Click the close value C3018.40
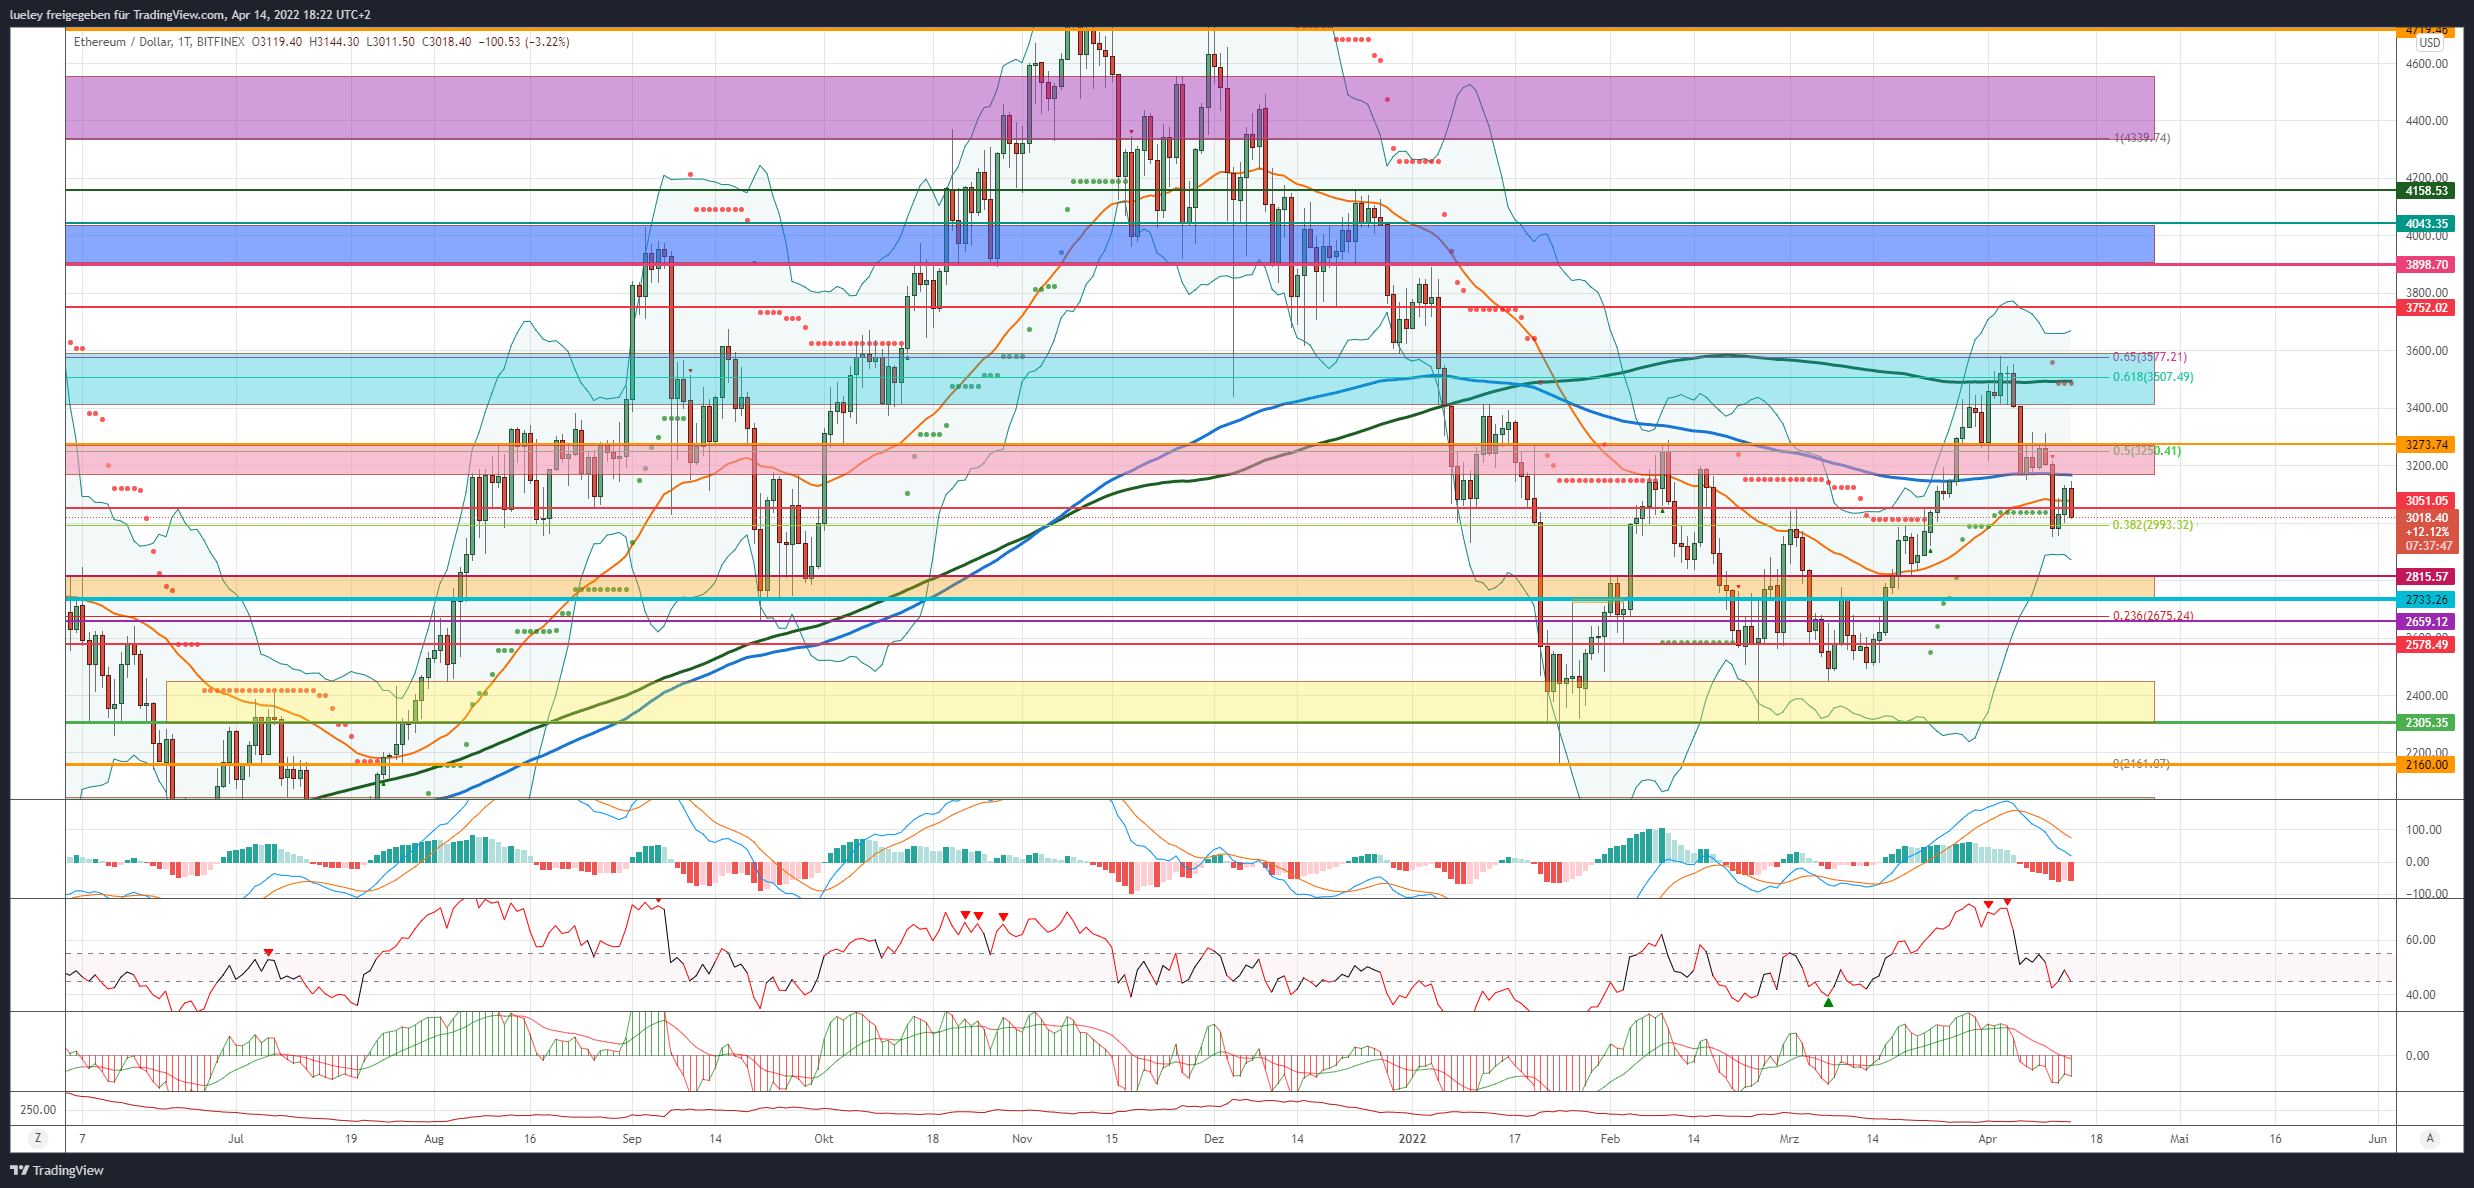This screenshot has width=2474, height=1188. pos(447,42)
